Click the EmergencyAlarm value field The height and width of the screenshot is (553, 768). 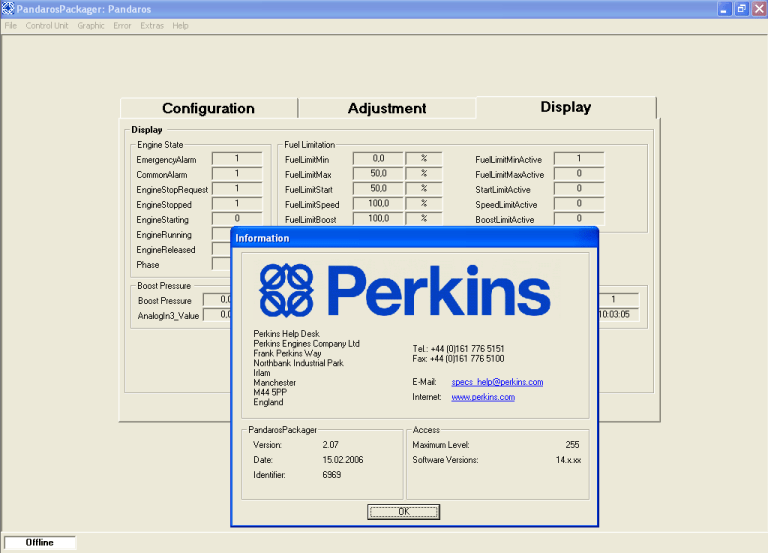(x=237, y=159)
